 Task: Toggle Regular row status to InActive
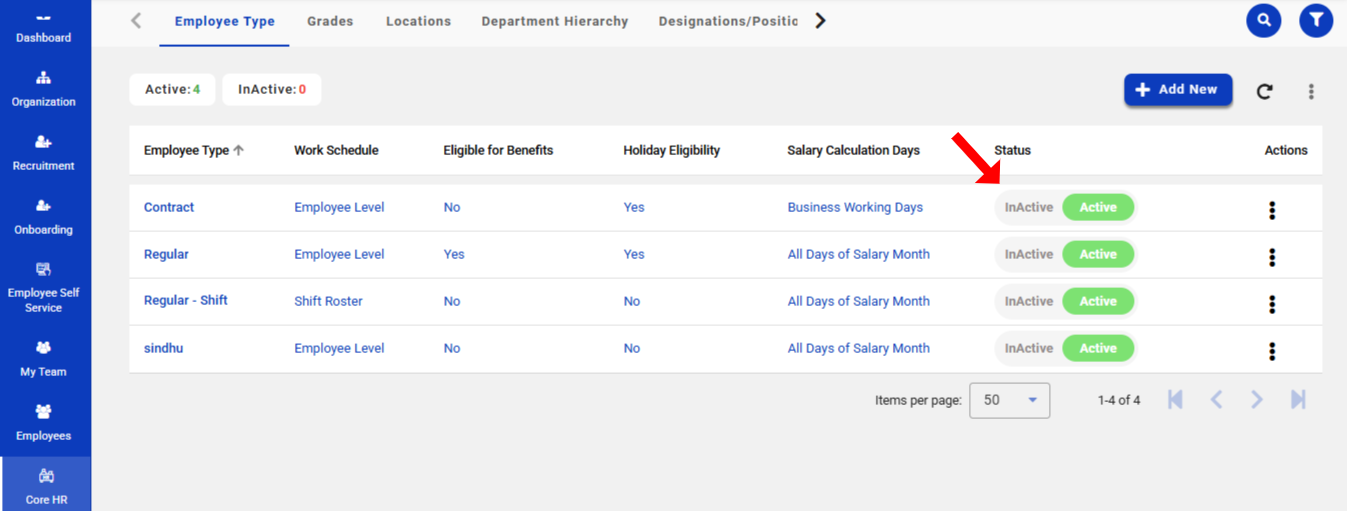click(x=1028, y=255)
